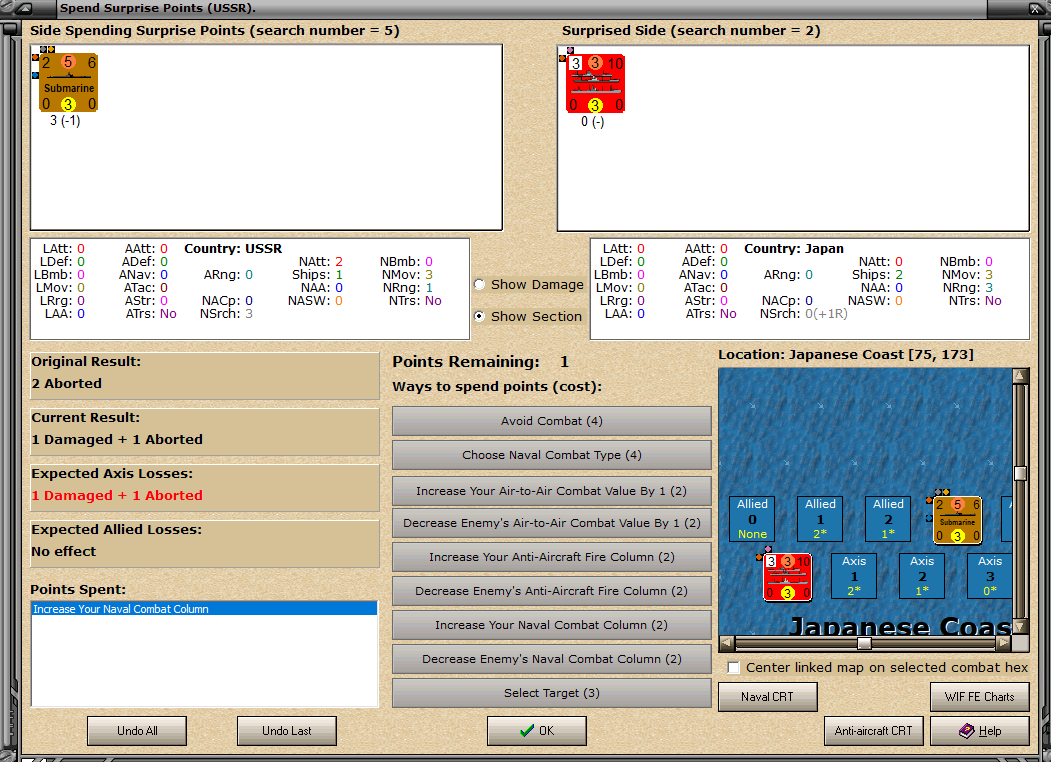Click the 'Original Result: 2 Aborted' panel
The width and height of the screenshot is (1051, 762).
tap(204, 375)
